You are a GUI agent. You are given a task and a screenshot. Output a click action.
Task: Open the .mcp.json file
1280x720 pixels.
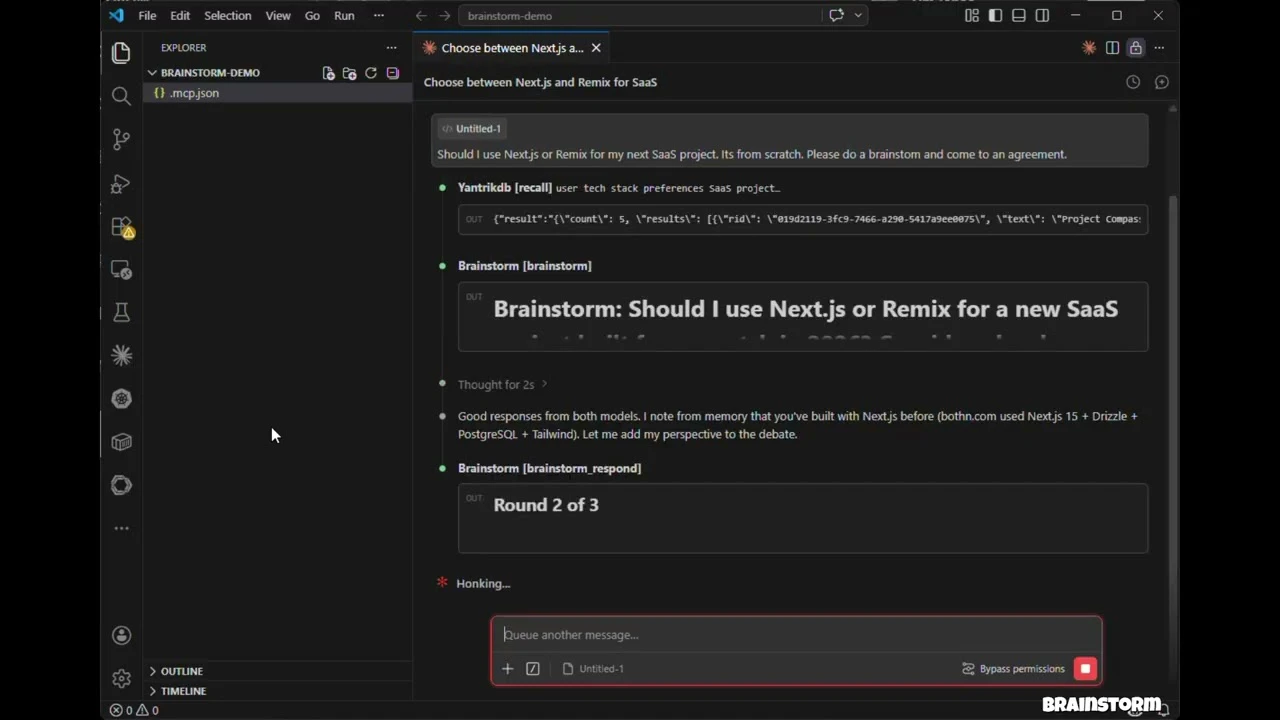pyautogui.click(x=194, y=93)
